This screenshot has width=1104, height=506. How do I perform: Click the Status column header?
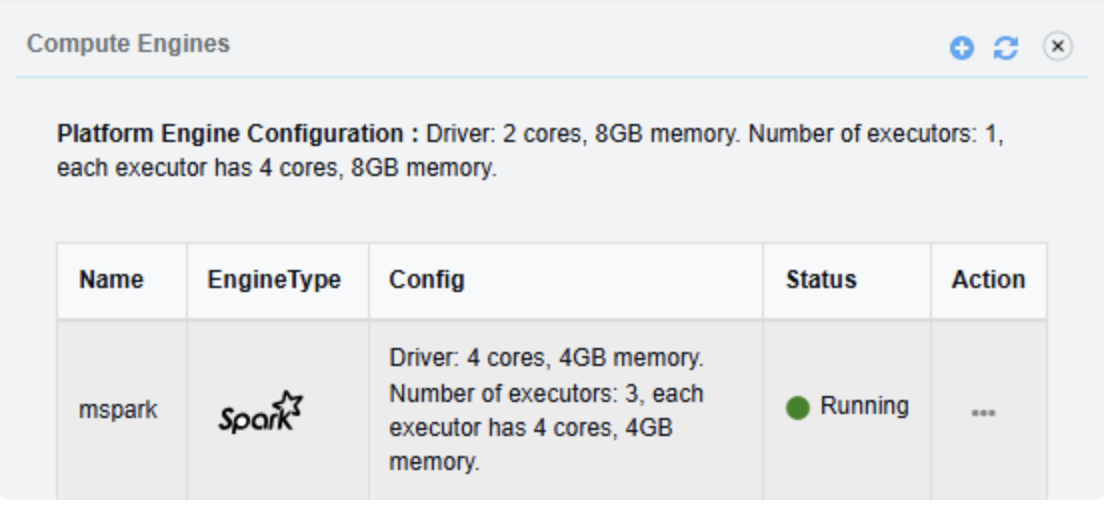coord(821,280)
